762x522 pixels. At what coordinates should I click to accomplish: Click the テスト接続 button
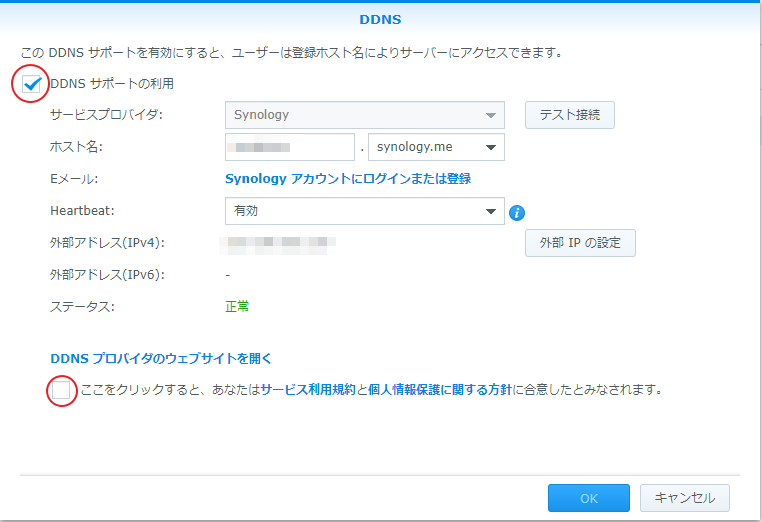click(x=570, y=115)
